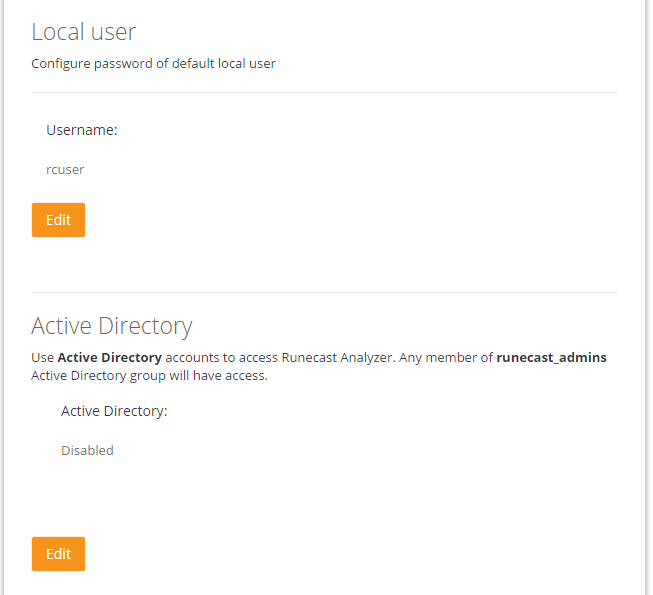Click 'Active Directory group will have access' line
Image resolution: width=653 pixels, height=595 pixels.
[149, 376]
